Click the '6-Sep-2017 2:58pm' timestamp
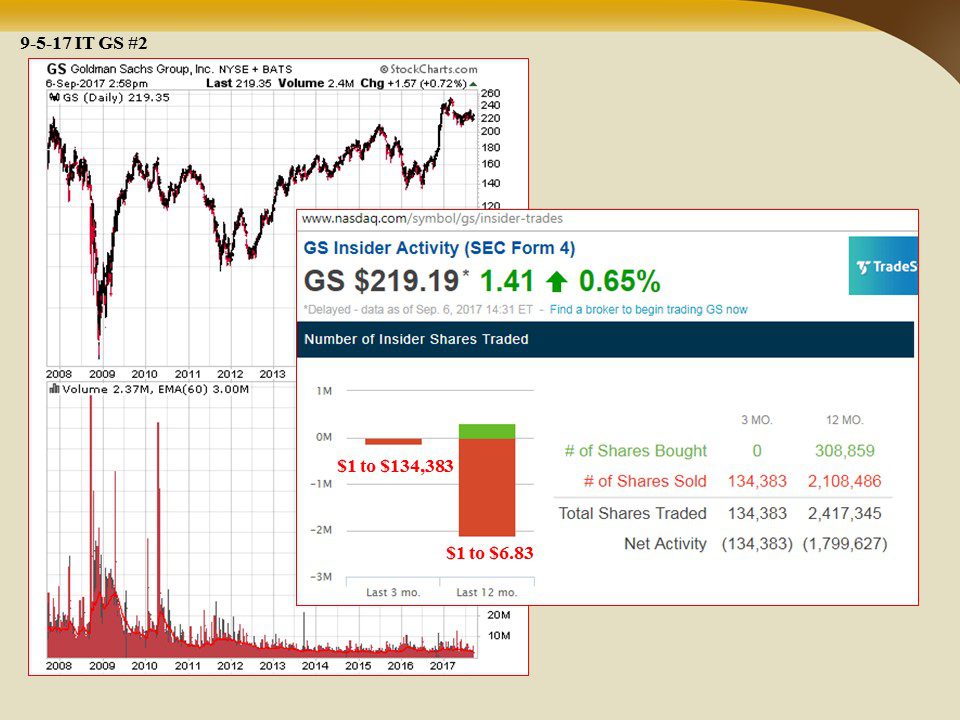Image resolution: width=960 pixels, height=720 pixels. [97, 83]
